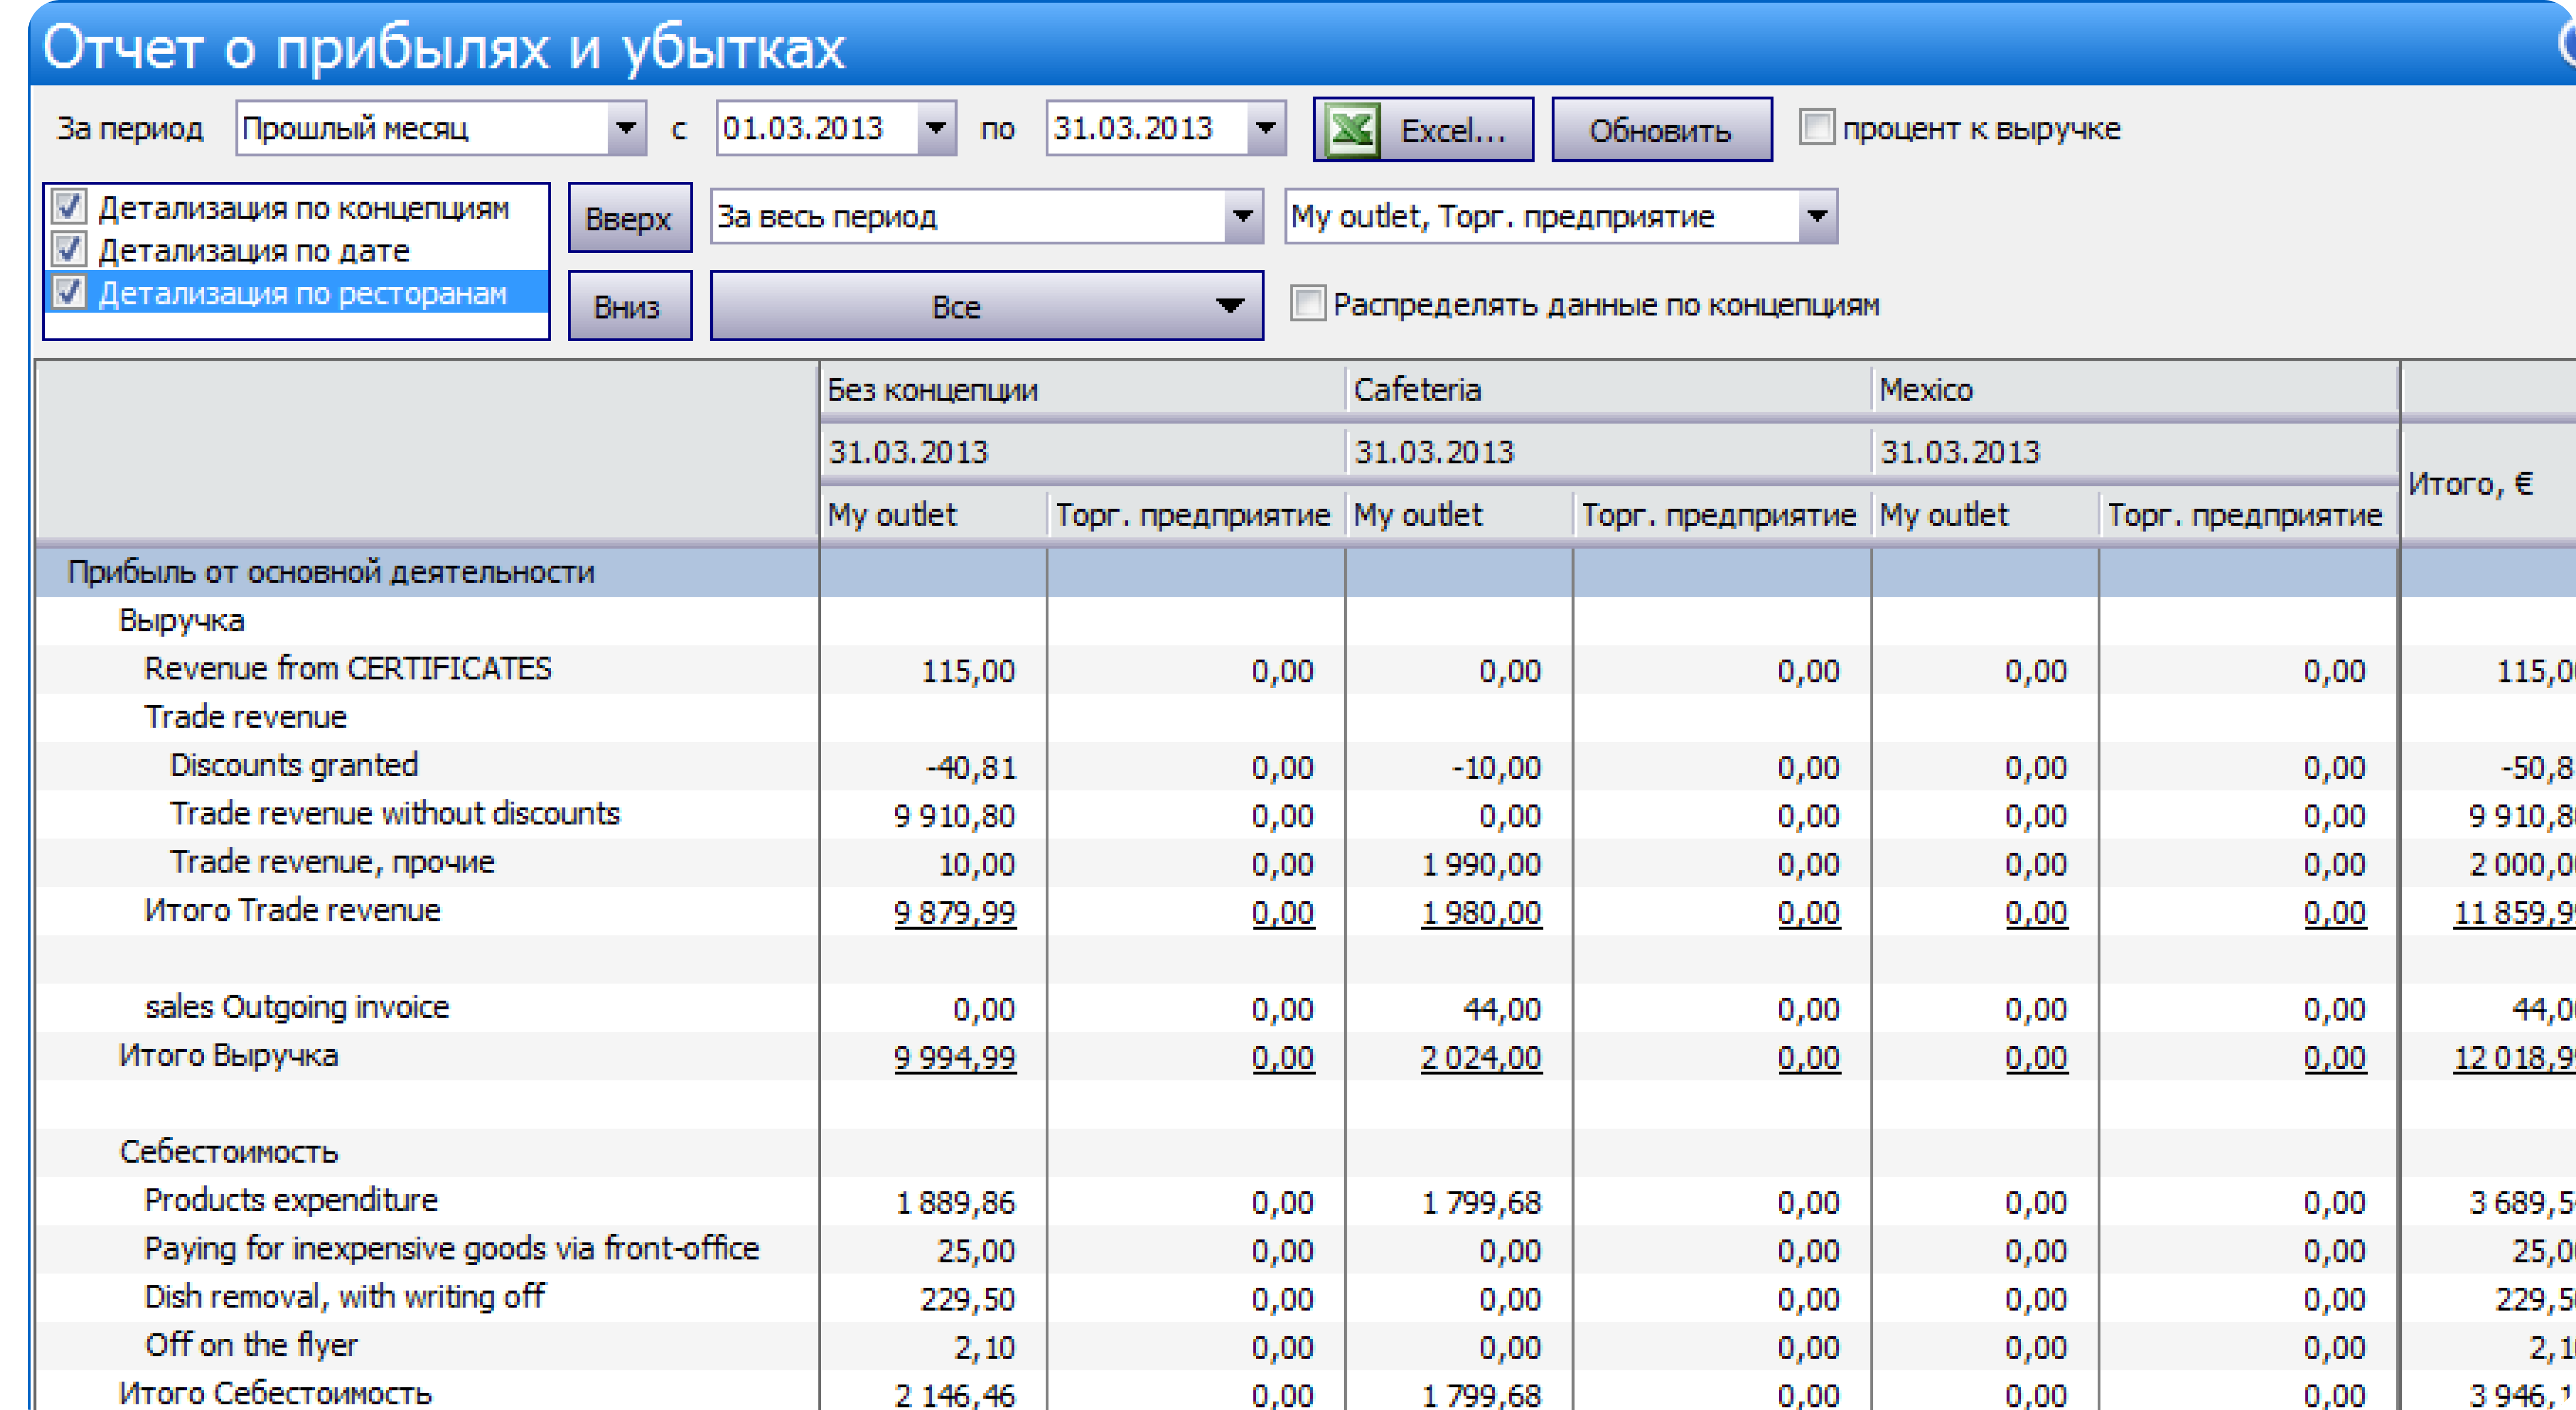Enable процент к выручке checkbox
The height and width of the screenshot is (1410, 2576).
tap(1816, 128)
